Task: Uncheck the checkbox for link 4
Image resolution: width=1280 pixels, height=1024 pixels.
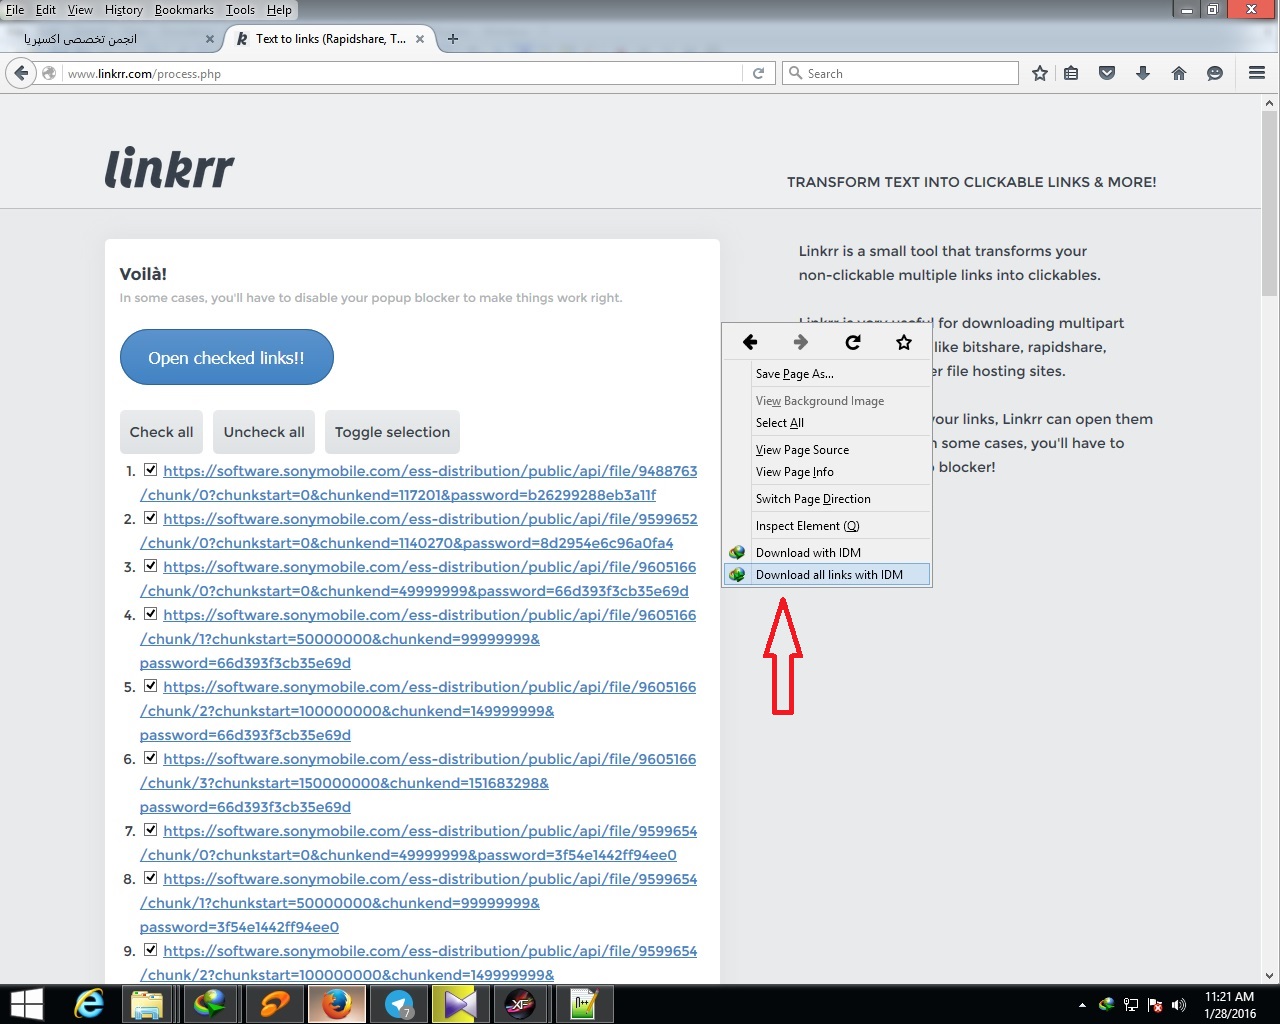Action: (150, 614)
